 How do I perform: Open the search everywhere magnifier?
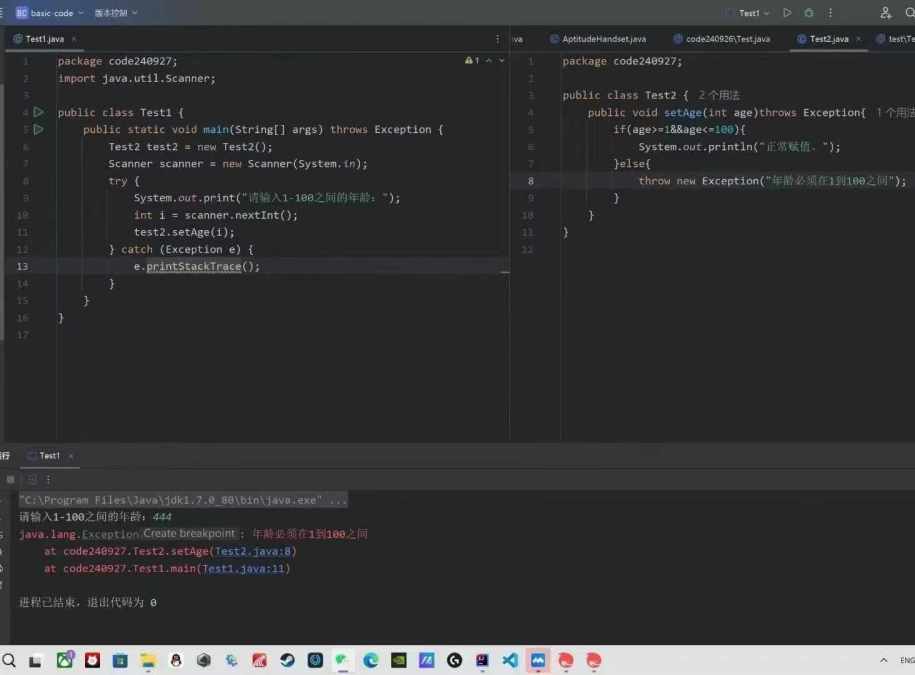(x=909, y=12)
